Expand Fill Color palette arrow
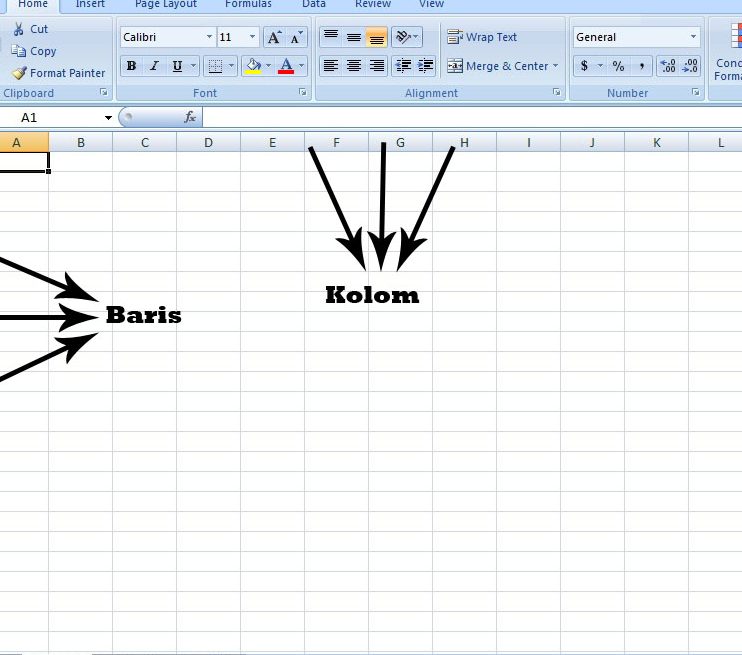Viewport: 742px width, 655px height. pyautogui.click(x=269, y=66)
